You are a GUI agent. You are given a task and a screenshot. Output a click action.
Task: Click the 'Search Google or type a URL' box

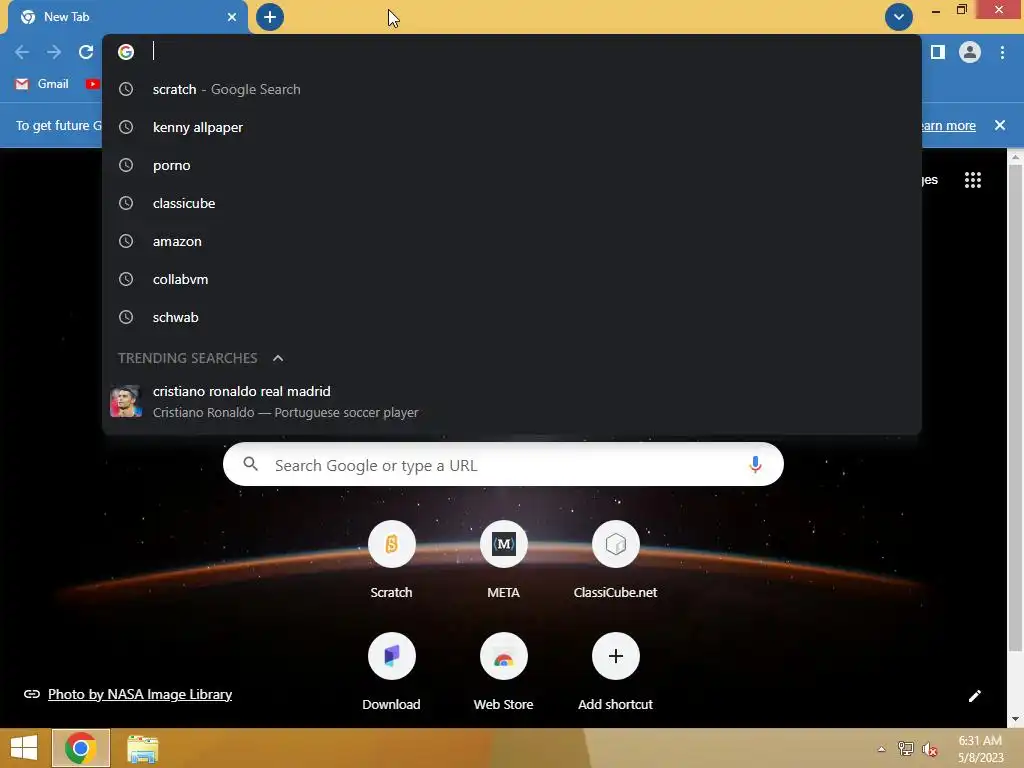coord(503,464)
